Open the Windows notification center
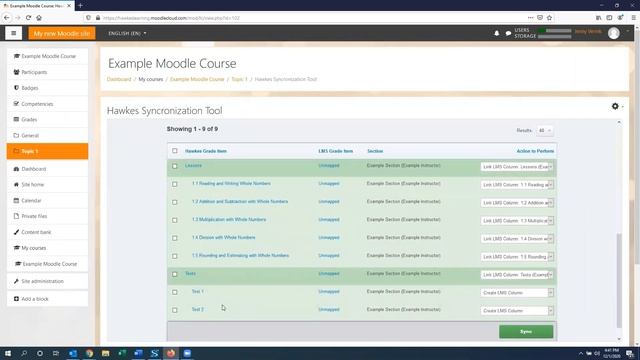The width and height of the screenshot is (640, 360). [x=630, y=353]
